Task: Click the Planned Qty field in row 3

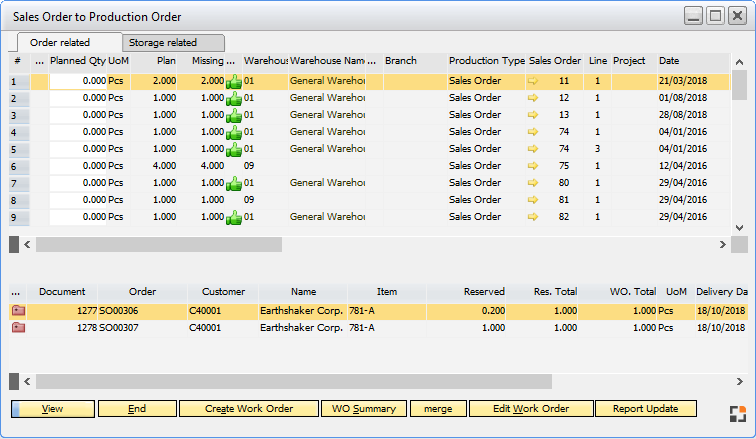Action: (77, 116)
